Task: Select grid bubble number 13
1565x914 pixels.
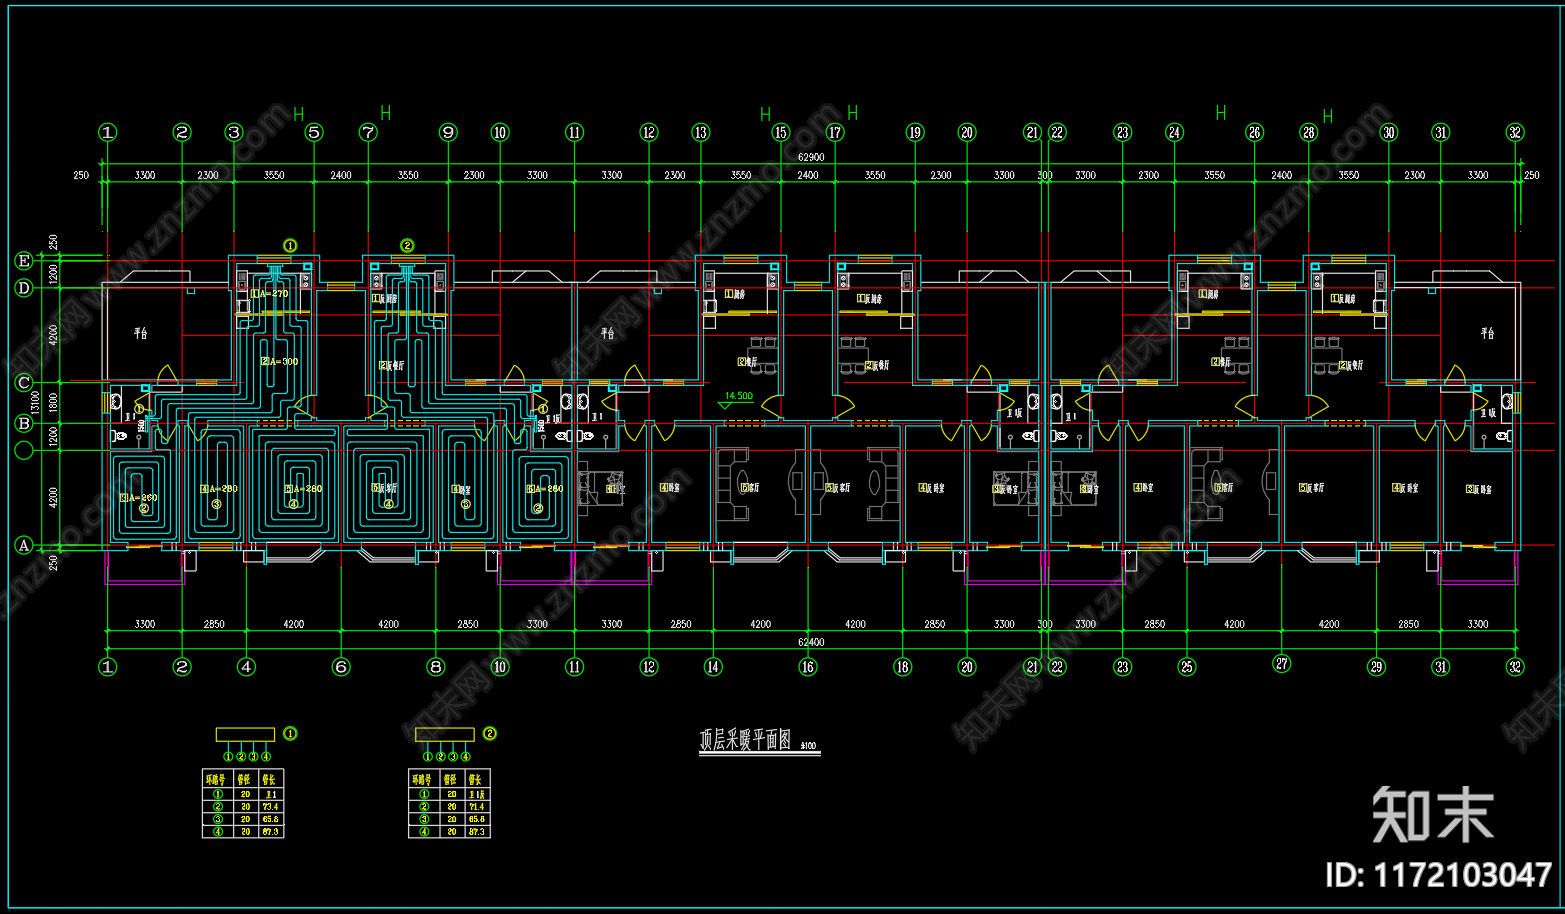Action: (701, 132)
